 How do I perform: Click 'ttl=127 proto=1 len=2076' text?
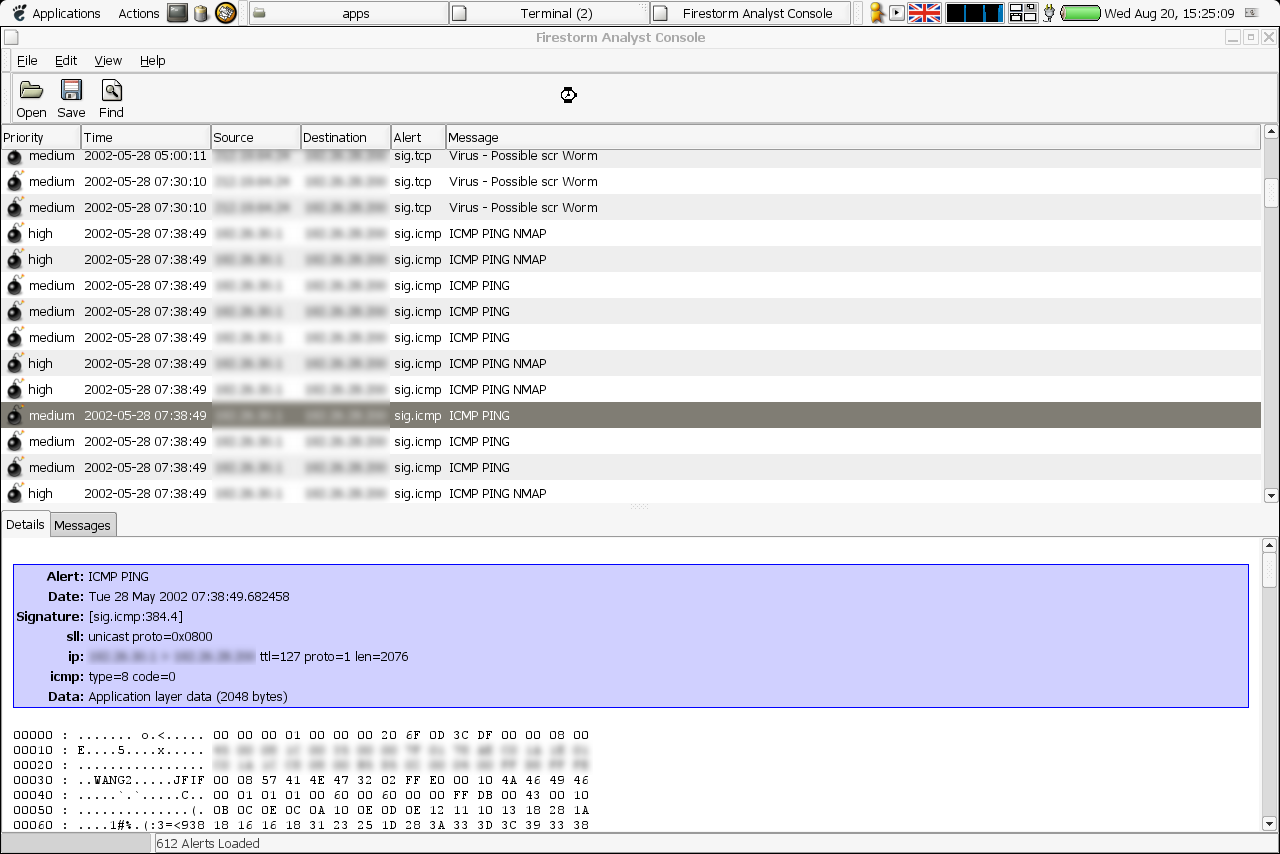[334, 656]
